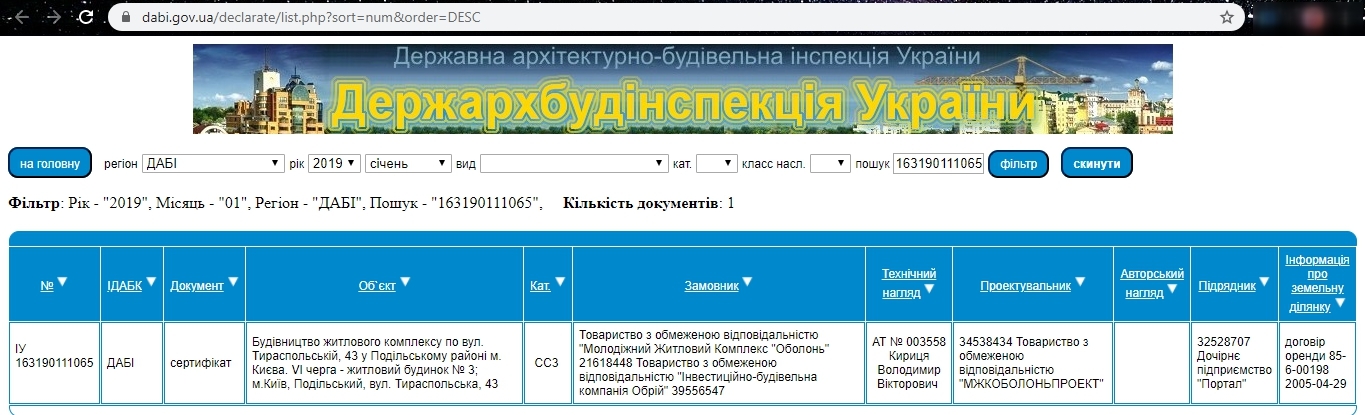Viewport: 1365px width, 415px height.
Task: Sort by Технічний нагляд column header
Action: [909, 282]
